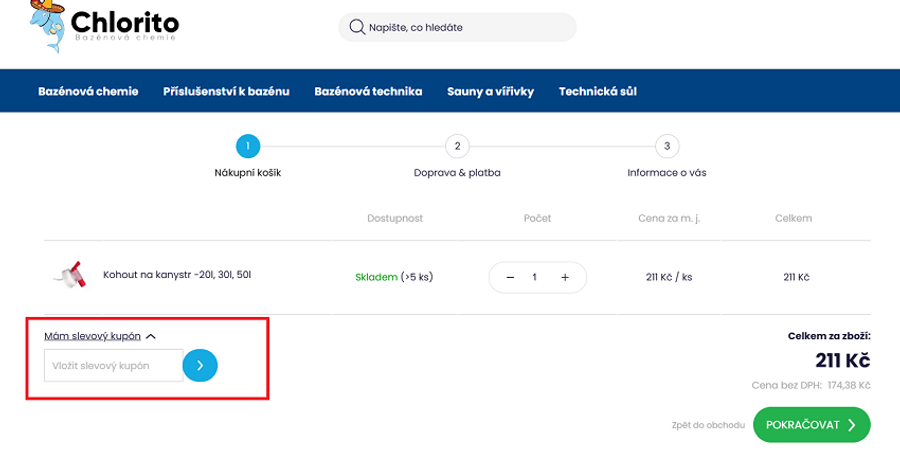This screenshot has height=450, width=900.
Task: Collapse the Mám slevový kupón section
Action: click(x=100, y=336)
